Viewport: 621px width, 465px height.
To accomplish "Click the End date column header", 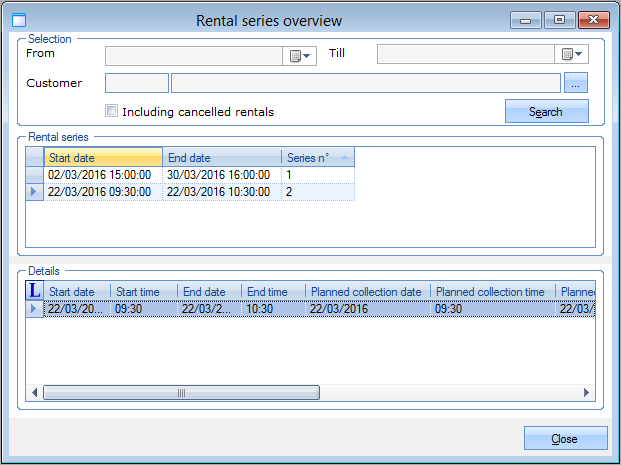I will click(x=222, y=157).
